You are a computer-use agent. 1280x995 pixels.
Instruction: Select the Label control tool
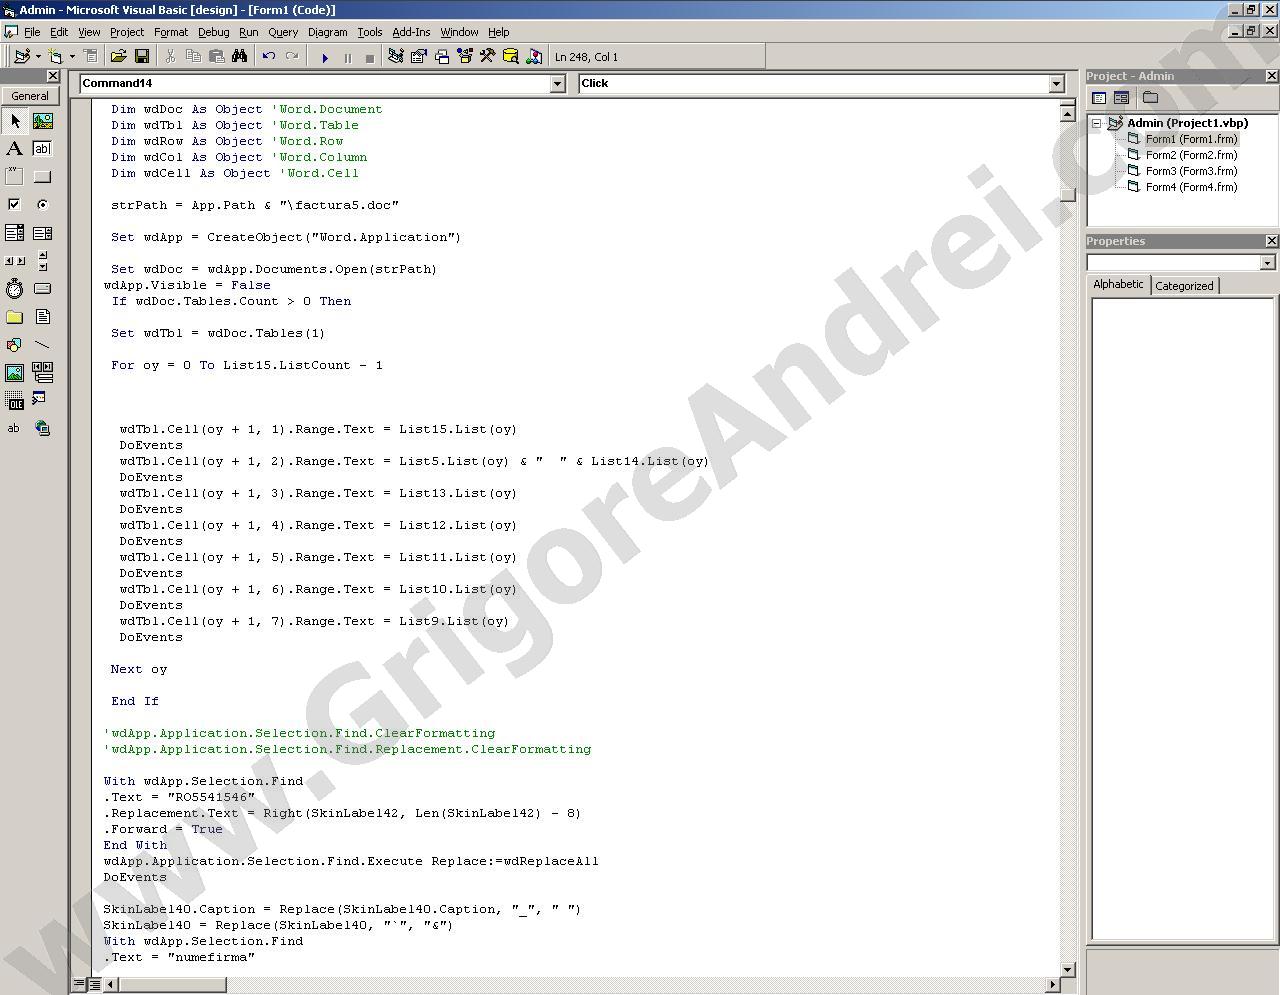click(x=14, y=149)
